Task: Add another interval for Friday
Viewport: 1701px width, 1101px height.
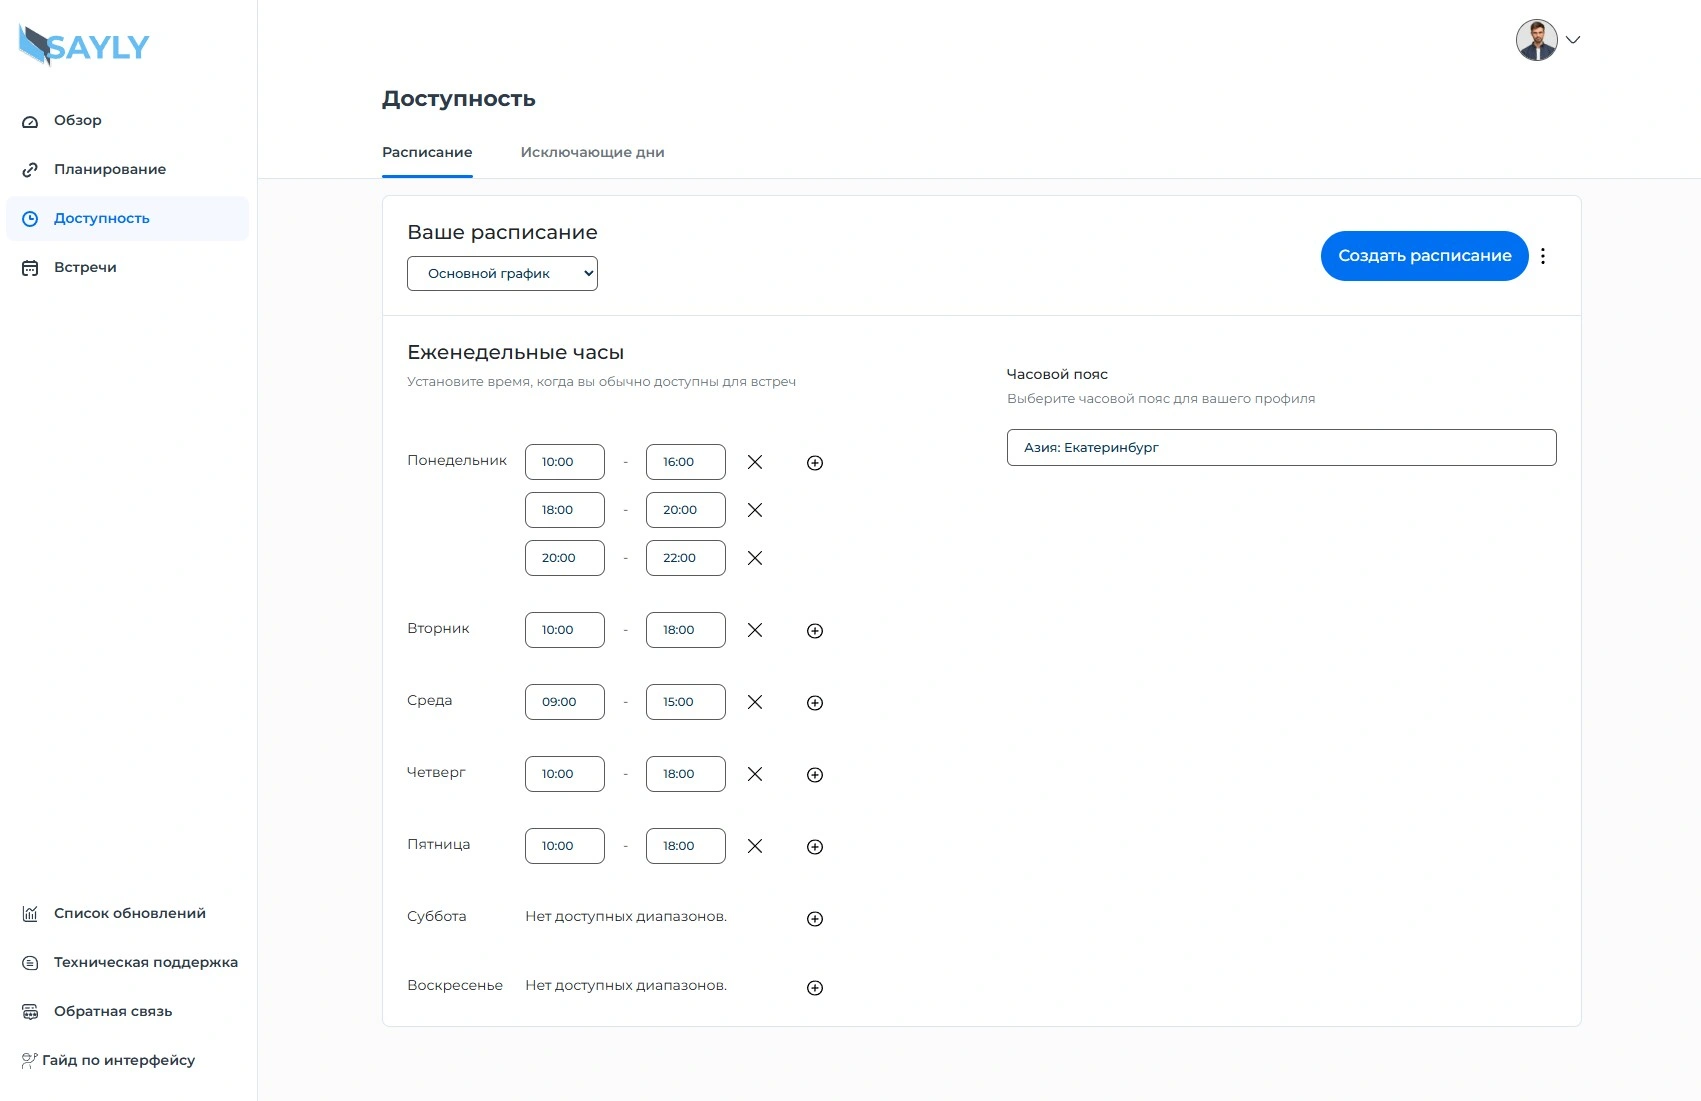Action: [815, 847]
